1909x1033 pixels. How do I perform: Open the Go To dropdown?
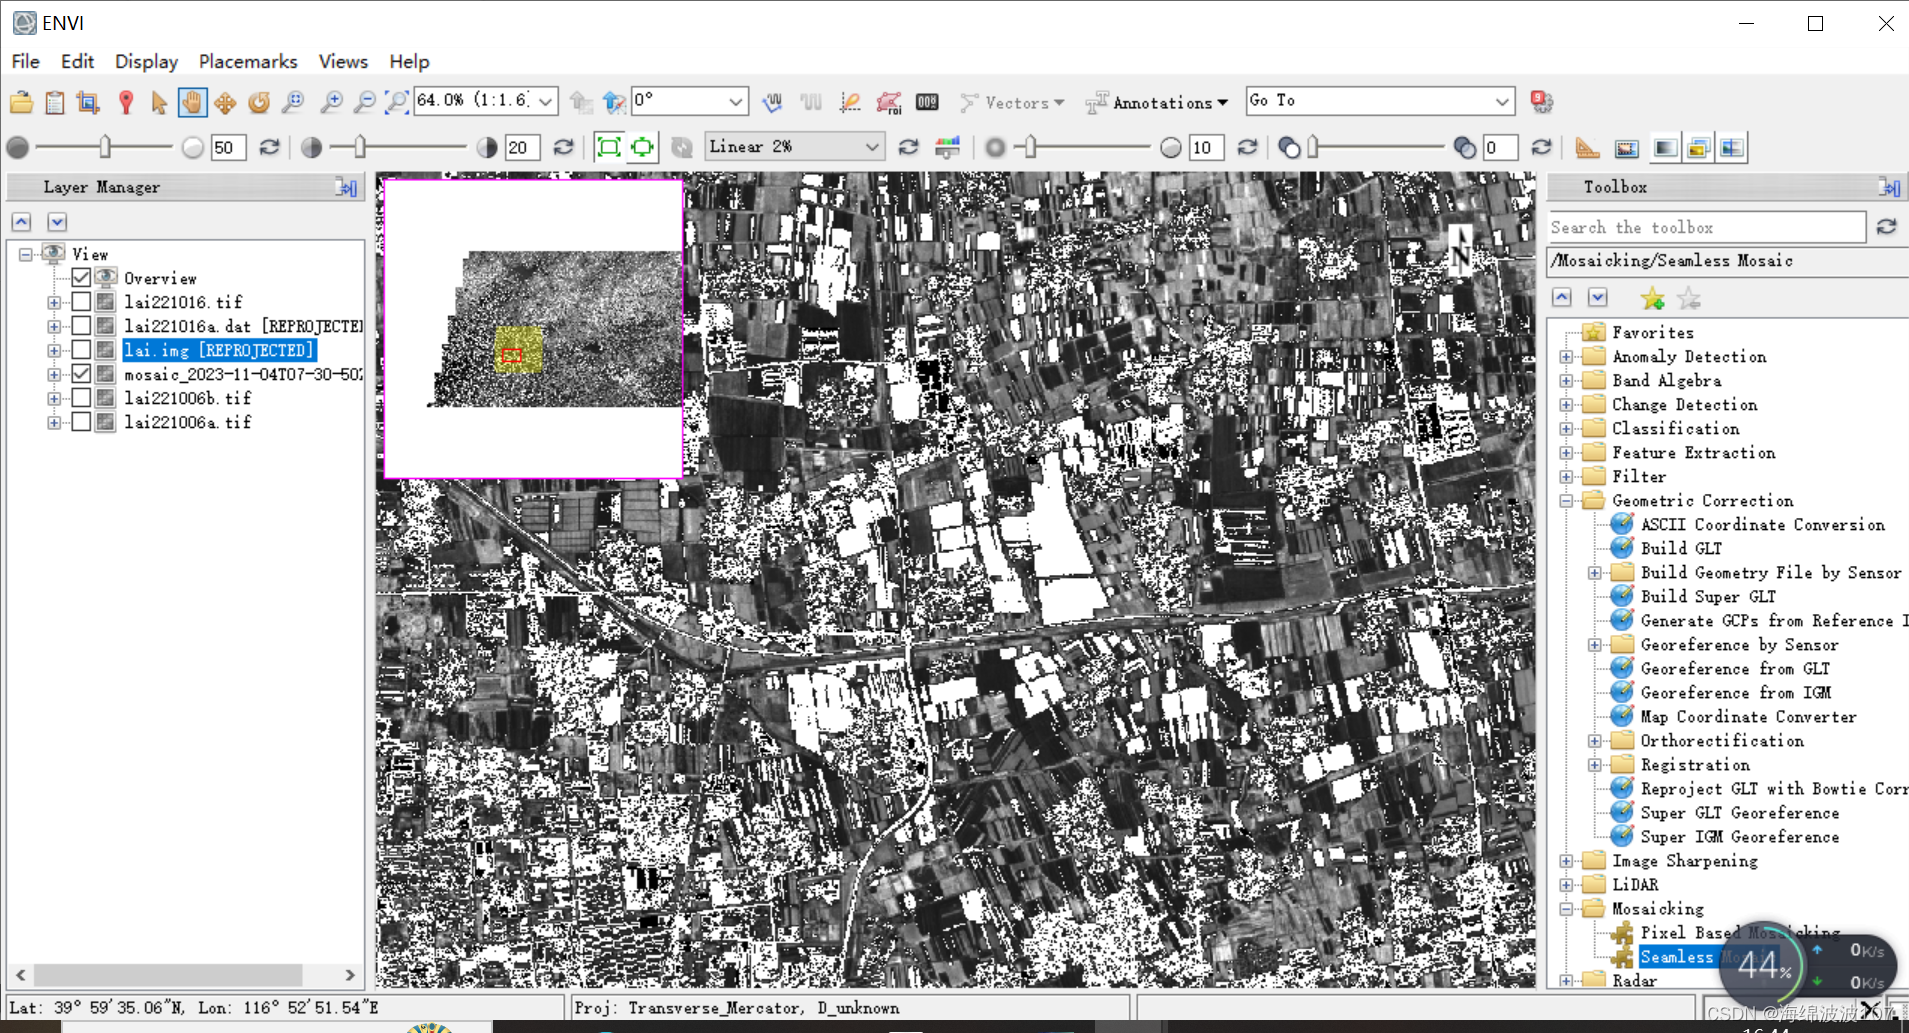click(1501, 101)
